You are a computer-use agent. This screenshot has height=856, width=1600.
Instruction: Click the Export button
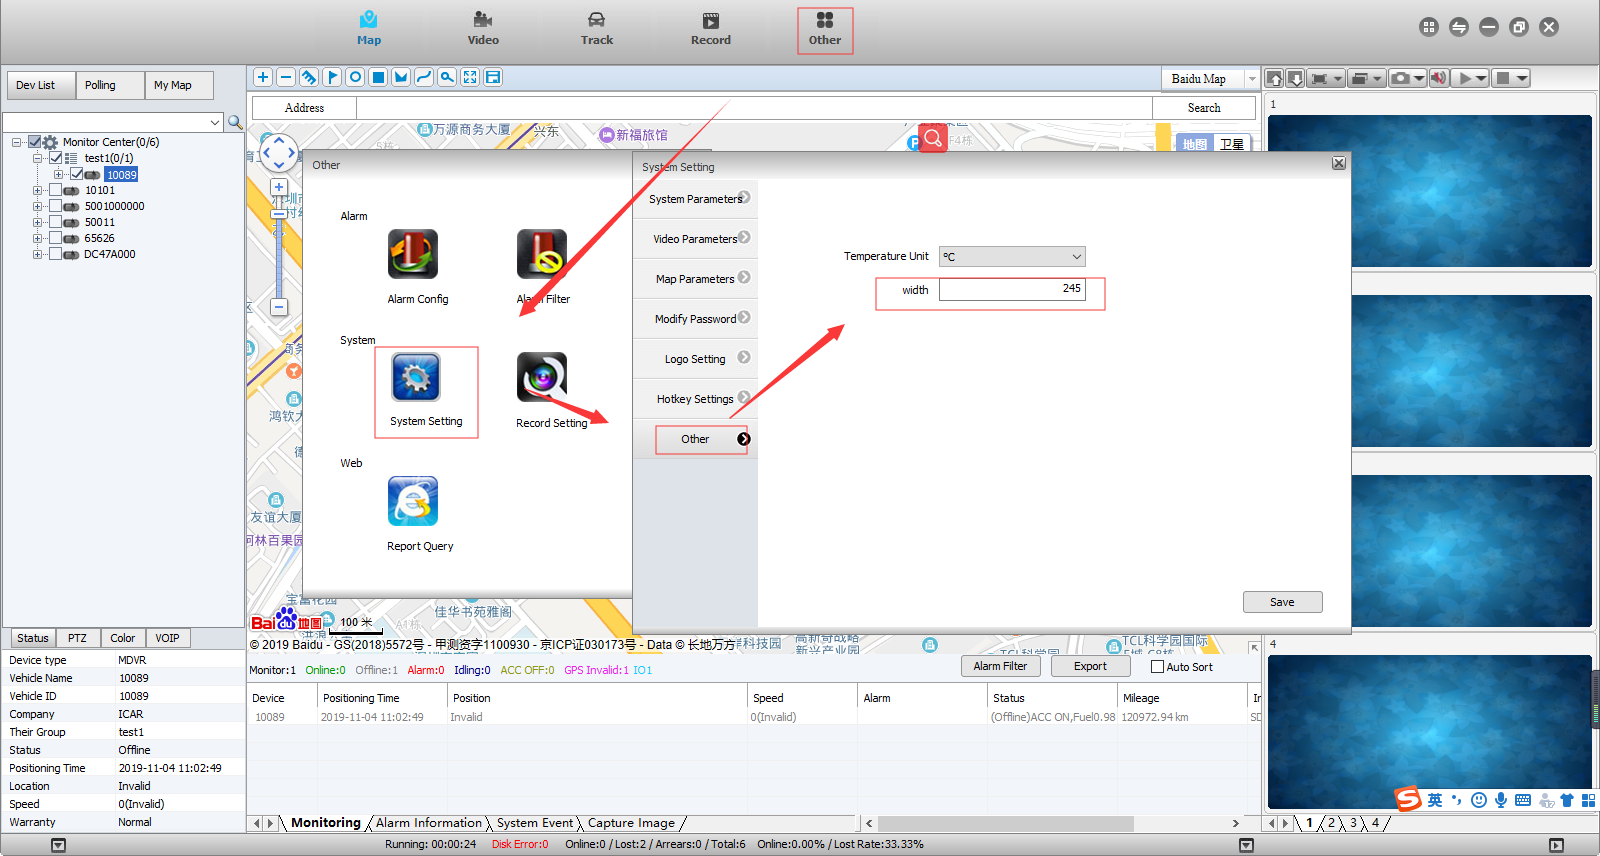(x=1090, y=666)
